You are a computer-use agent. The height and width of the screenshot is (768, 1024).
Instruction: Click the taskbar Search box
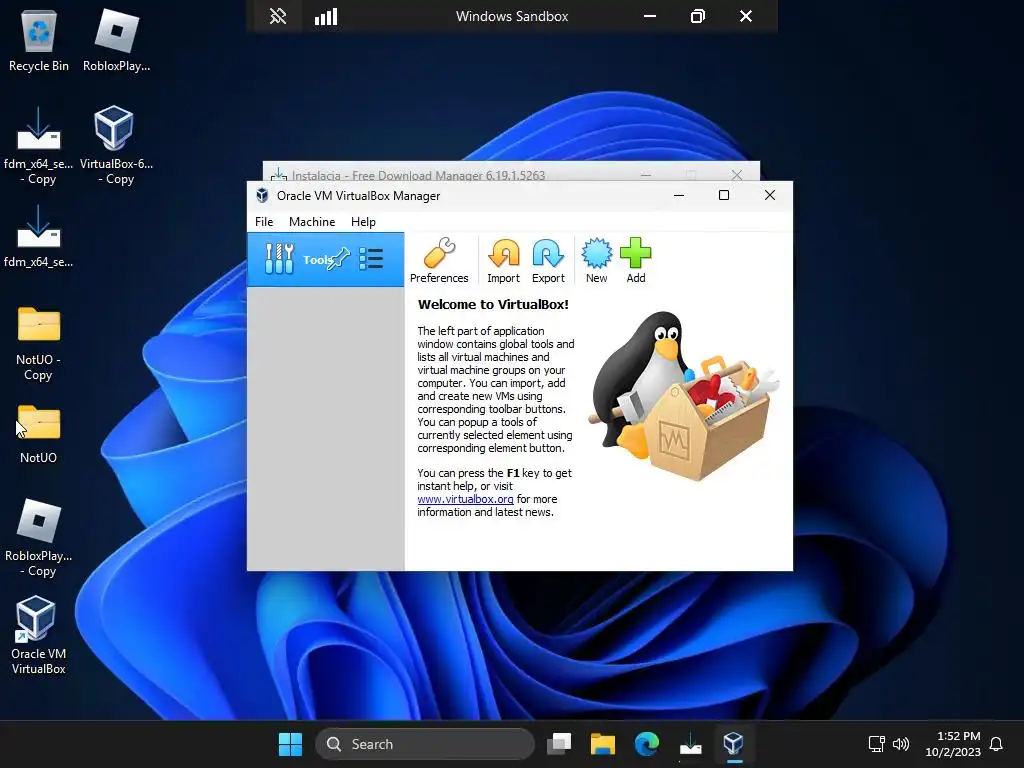point(425,744)
